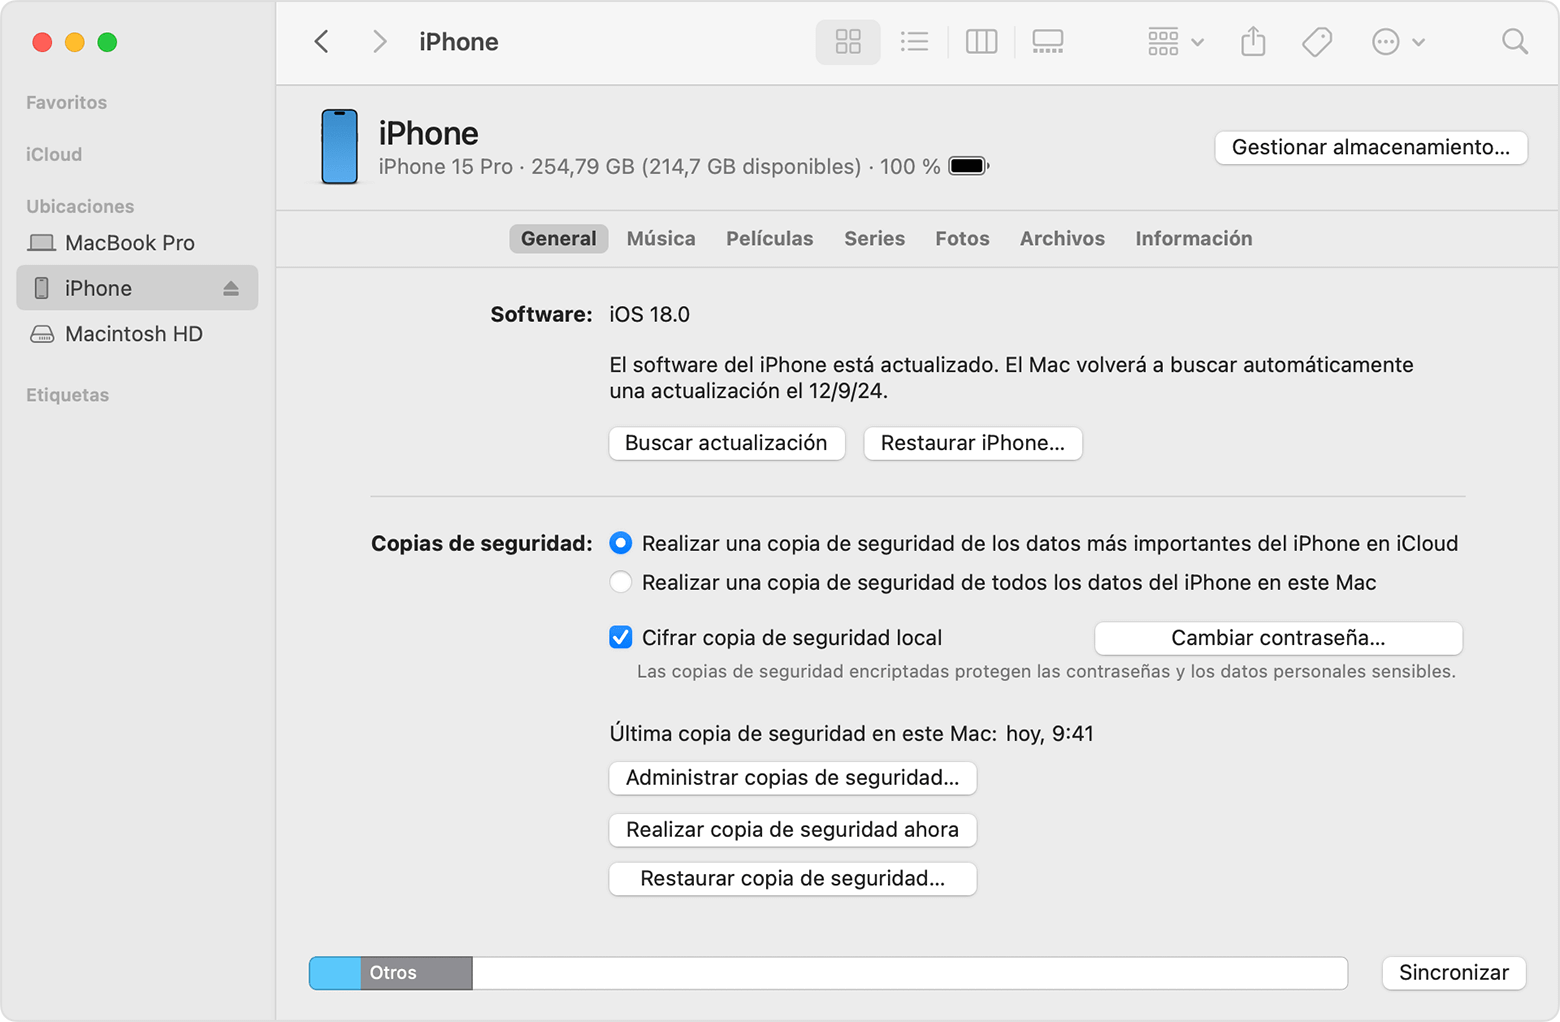
Task: Switch Finder to gallery view
Action: tap(1047, 42)
